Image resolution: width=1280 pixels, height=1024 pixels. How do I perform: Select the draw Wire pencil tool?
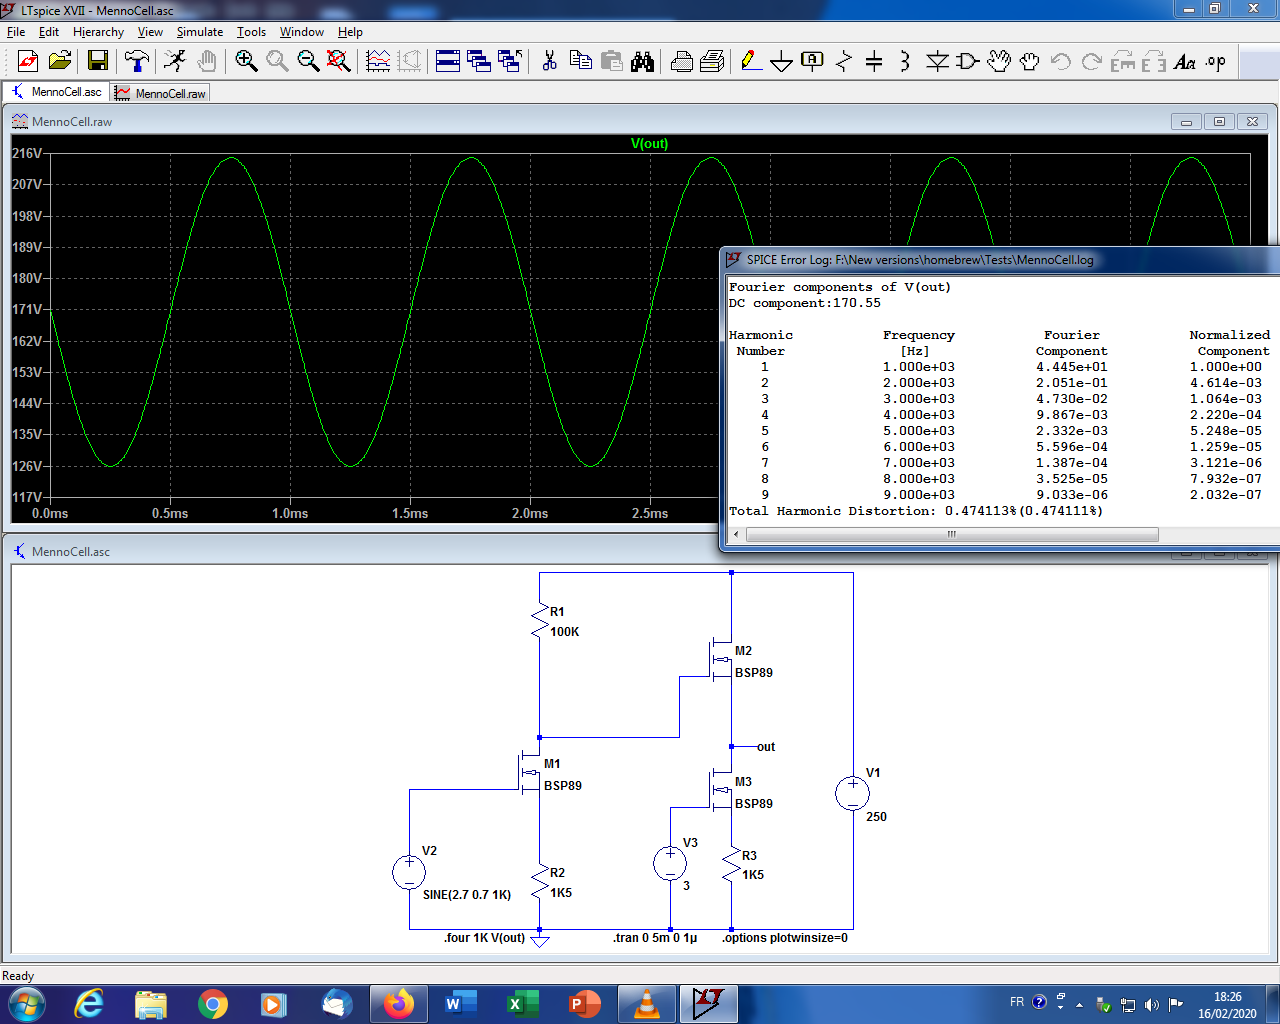(x=751, y=62)
